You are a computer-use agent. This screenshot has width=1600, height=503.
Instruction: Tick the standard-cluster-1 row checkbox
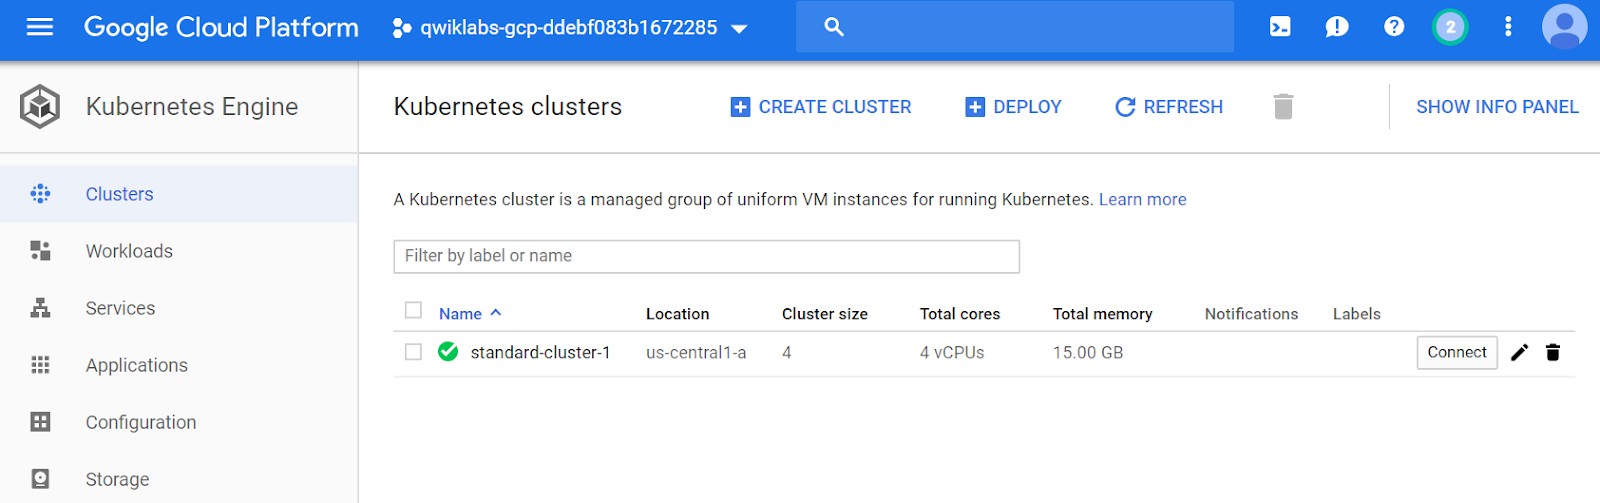[413, 352]
